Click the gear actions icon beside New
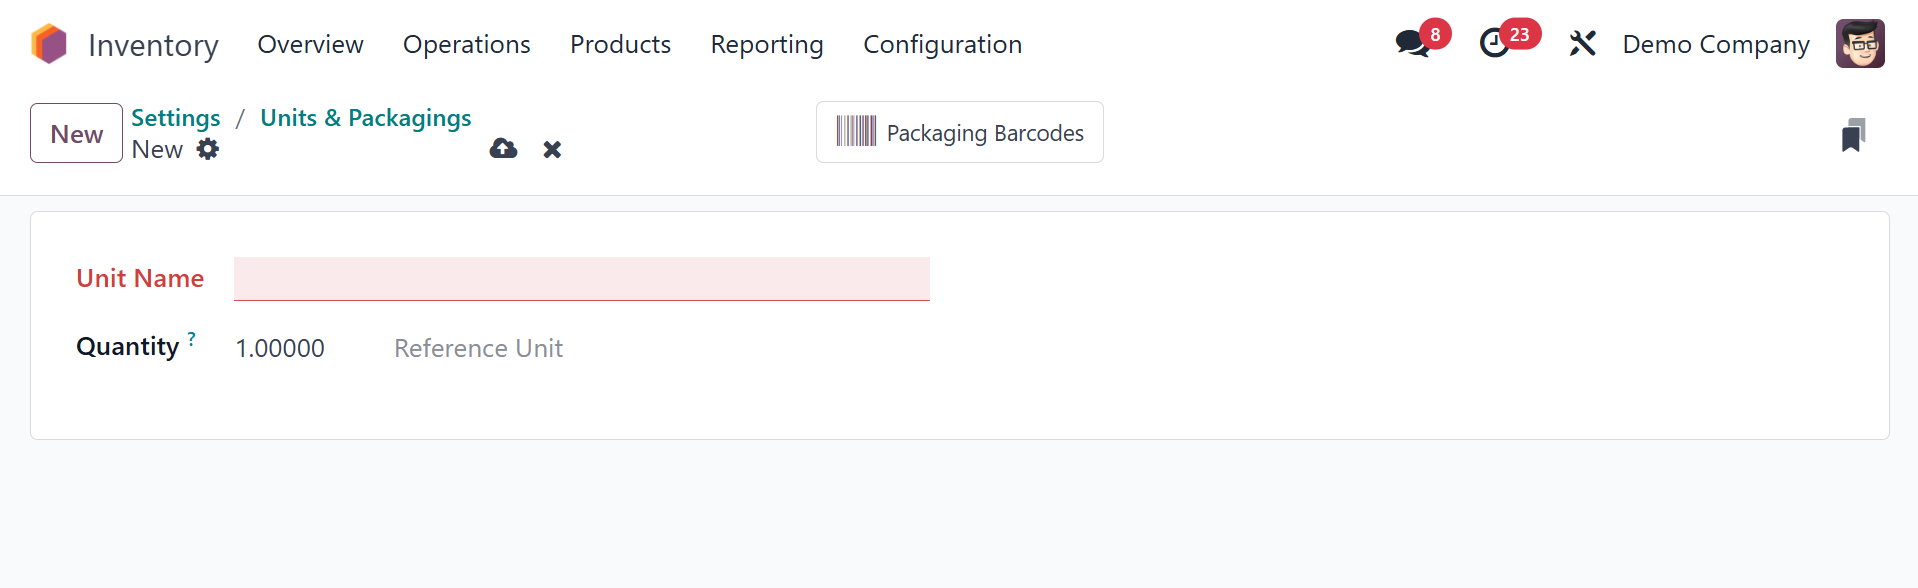This screenshot has width=1918, height=588. point(207,149)
